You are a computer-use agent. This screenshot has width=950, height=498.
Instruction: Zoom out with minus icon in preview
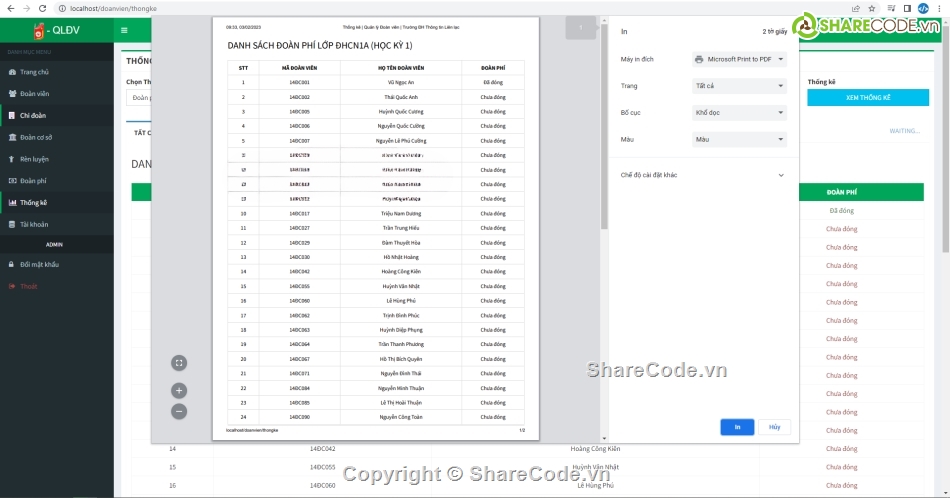pyautogui.click(x=179, y=412)
